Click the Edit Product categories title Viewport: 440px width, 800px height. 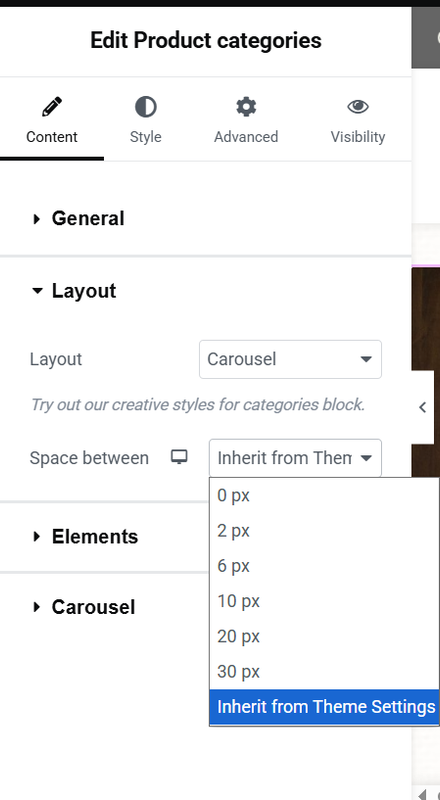point(206,40)
